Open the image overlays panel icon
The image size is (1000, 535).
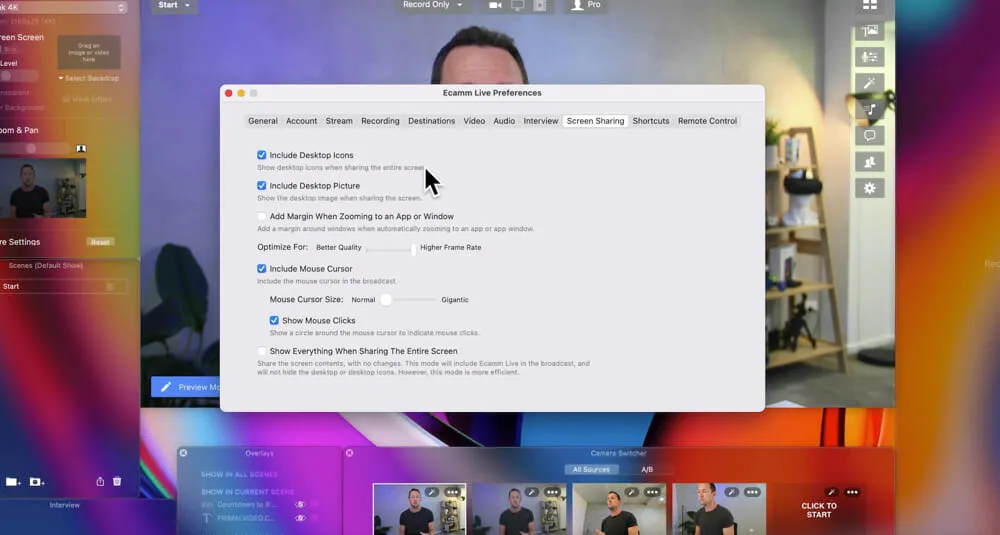pyautogui.click(x=869, y=31)
